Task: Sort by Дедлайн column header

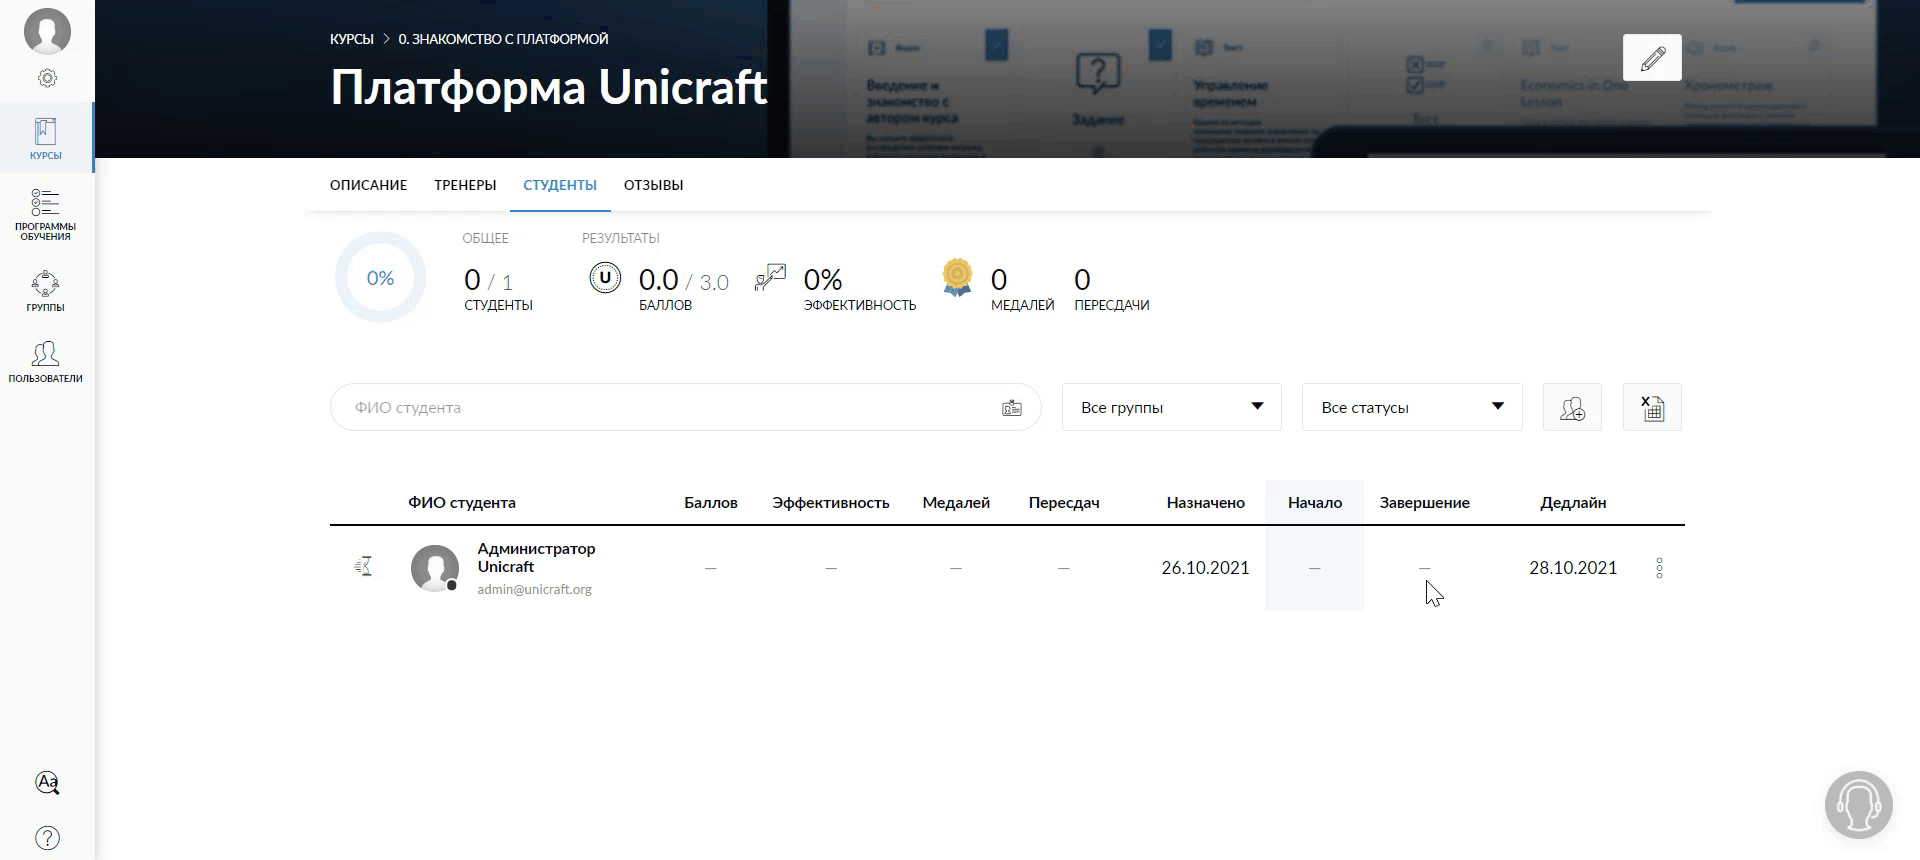Action: (x=1573, y=503)
